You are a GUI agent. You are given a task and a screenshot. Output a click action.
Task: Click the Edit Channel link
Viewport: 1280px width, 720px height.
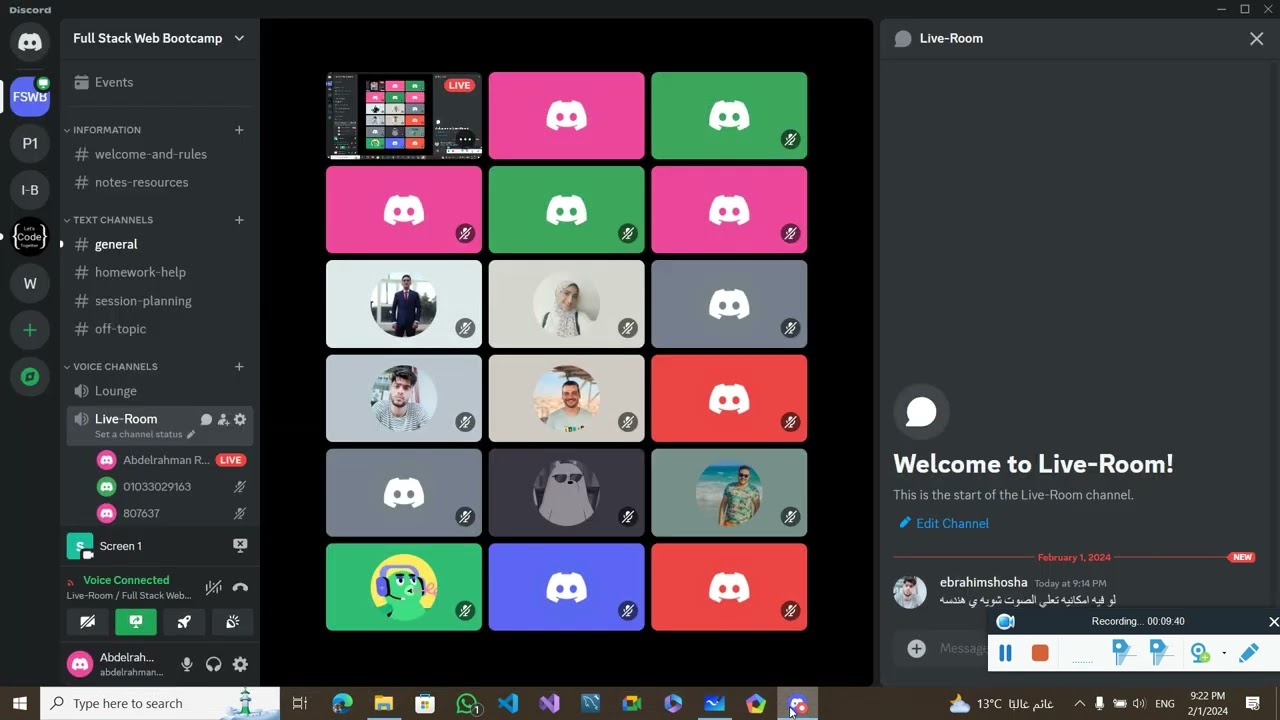944,523
